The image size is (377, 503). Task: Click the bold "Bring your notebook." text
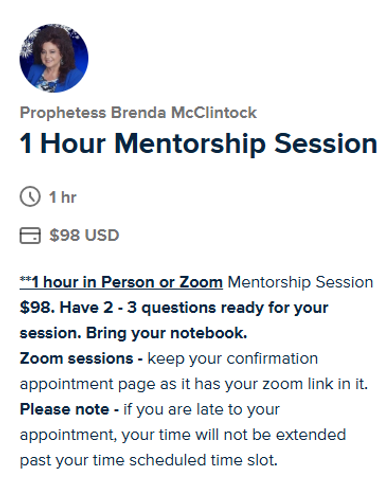167,333
